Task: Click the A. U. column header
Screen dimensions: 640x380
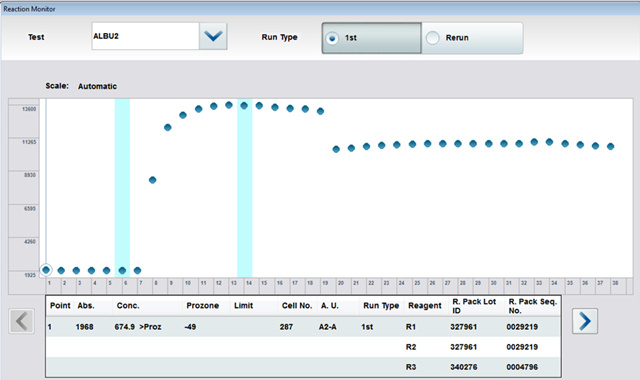Action: click(x=329, y=306)
